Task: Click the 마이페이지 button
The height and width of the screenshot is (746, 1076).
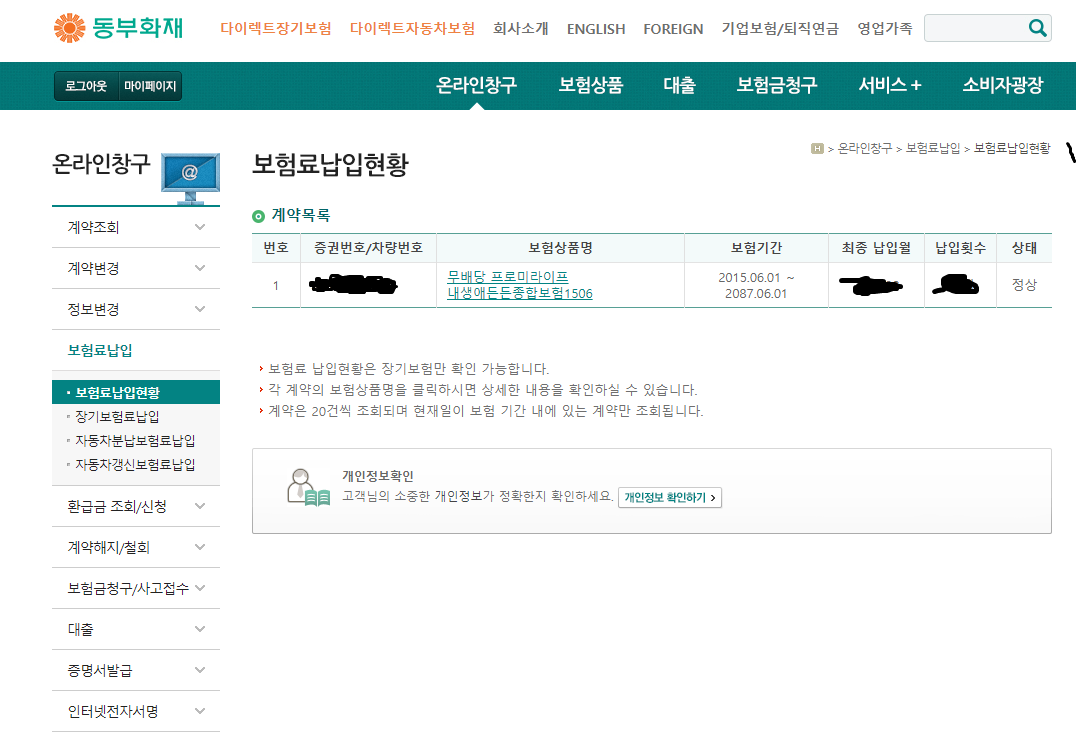Action: pos(150,86)
